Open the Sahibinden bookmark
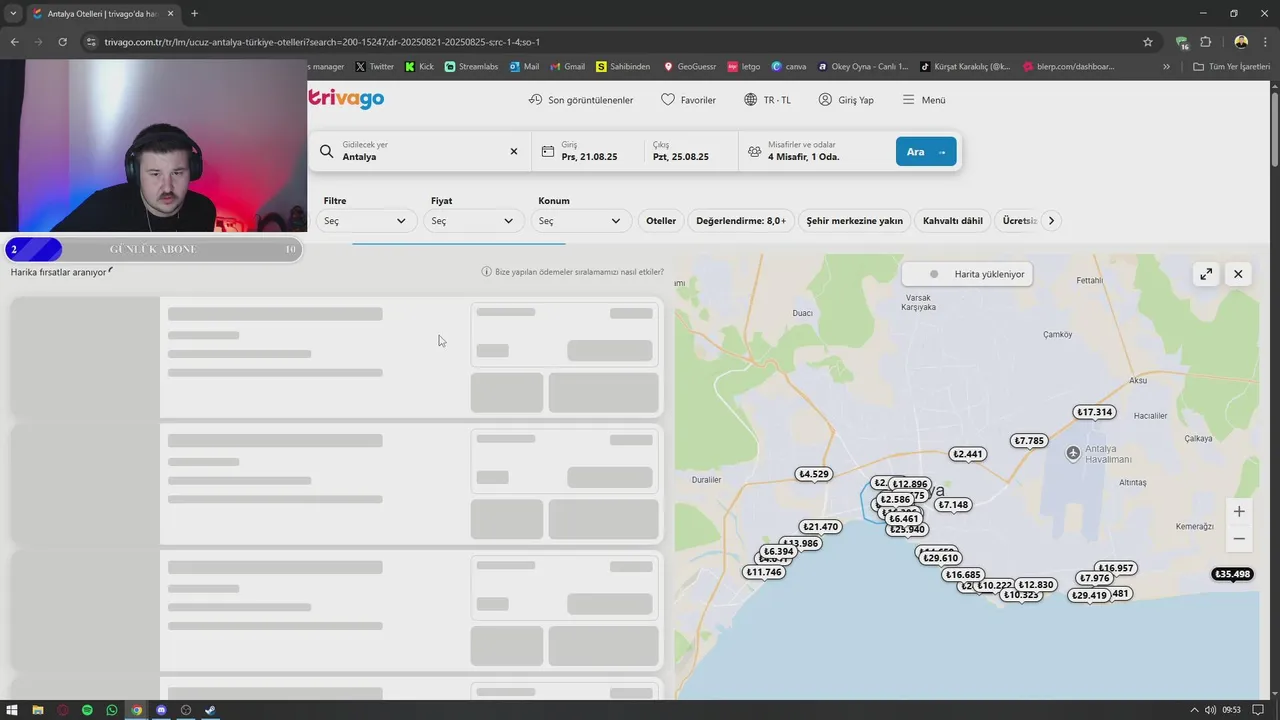1280x720 pixels. tap(623, 67)
